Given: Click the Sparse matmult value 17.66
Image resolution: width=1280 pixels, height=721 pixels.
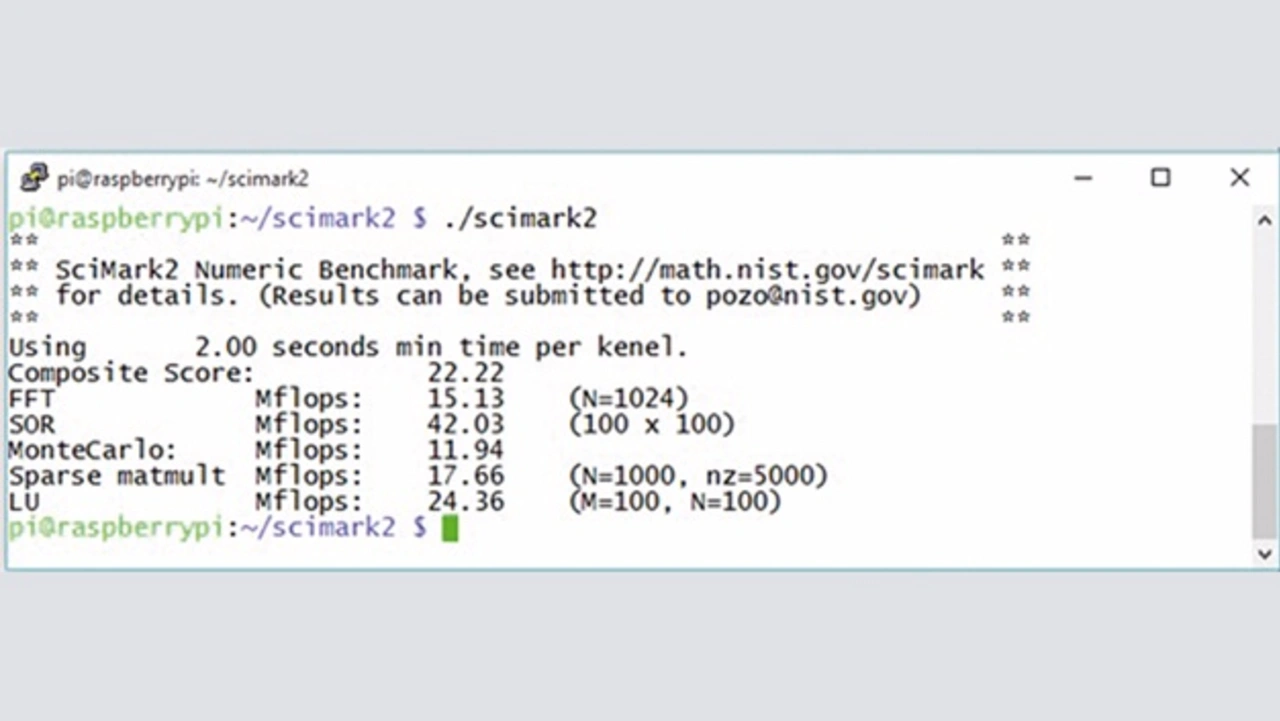Looking at the screenshot, I should [x=465, y=477].
